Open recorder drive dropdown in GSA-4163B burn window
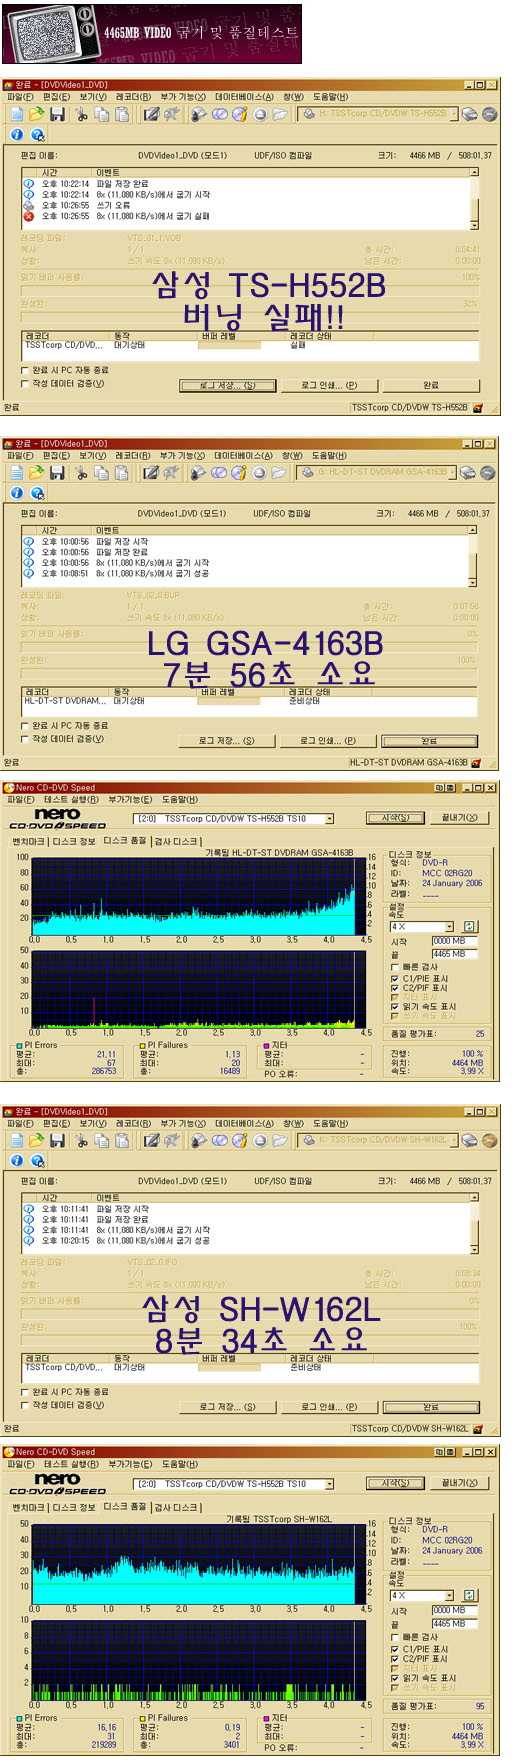Screen dimensions: 530x1764 pyautogui.click(x=453, y=472)
